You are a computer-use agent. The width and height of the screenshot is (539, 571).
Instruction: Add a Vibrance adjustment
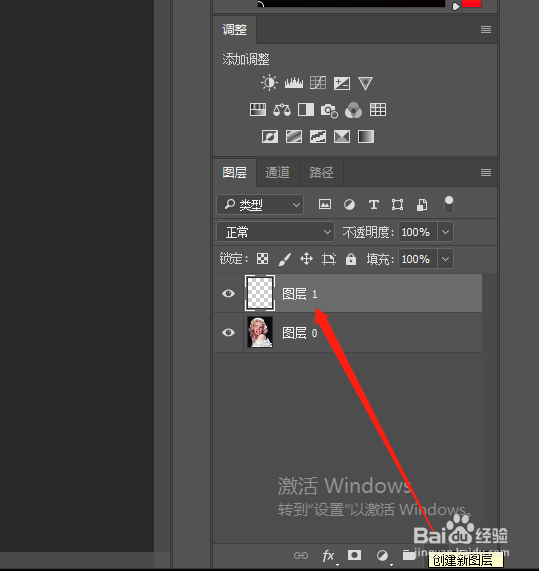[x=365, y=83]
